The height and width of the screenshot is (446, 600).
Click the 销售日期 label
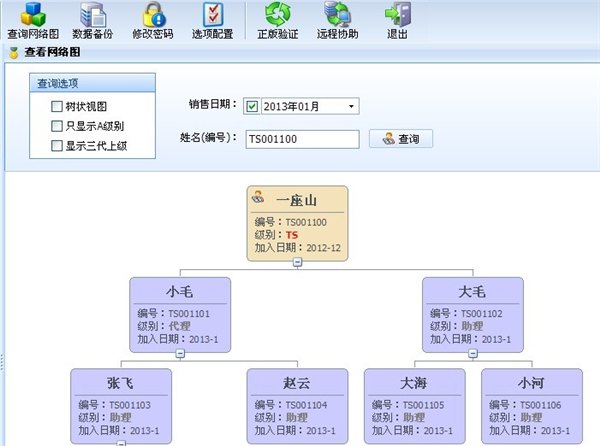(x=213, y=104)
